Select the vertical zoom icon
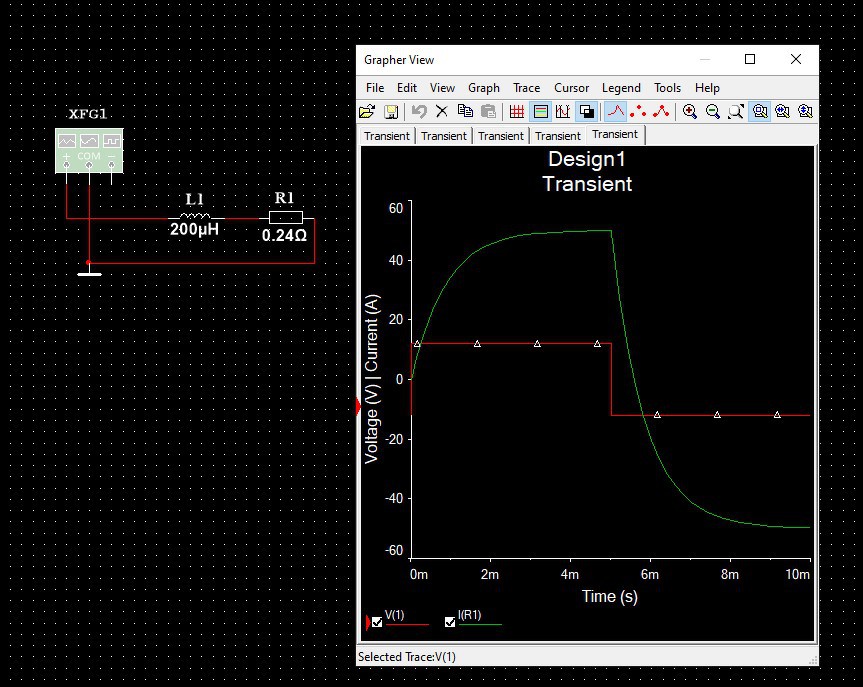863x687 pixels. point(805,112)
